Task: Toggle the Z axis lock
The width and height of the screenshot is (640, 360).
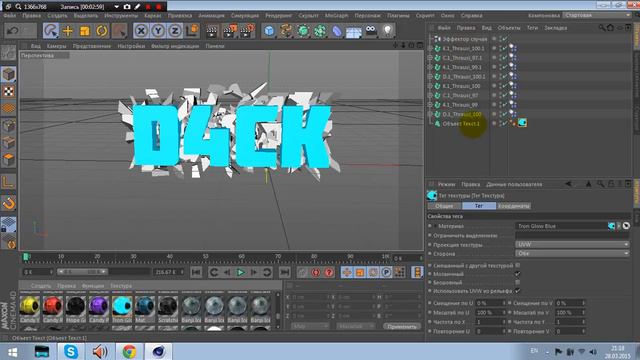Action: 175,31
